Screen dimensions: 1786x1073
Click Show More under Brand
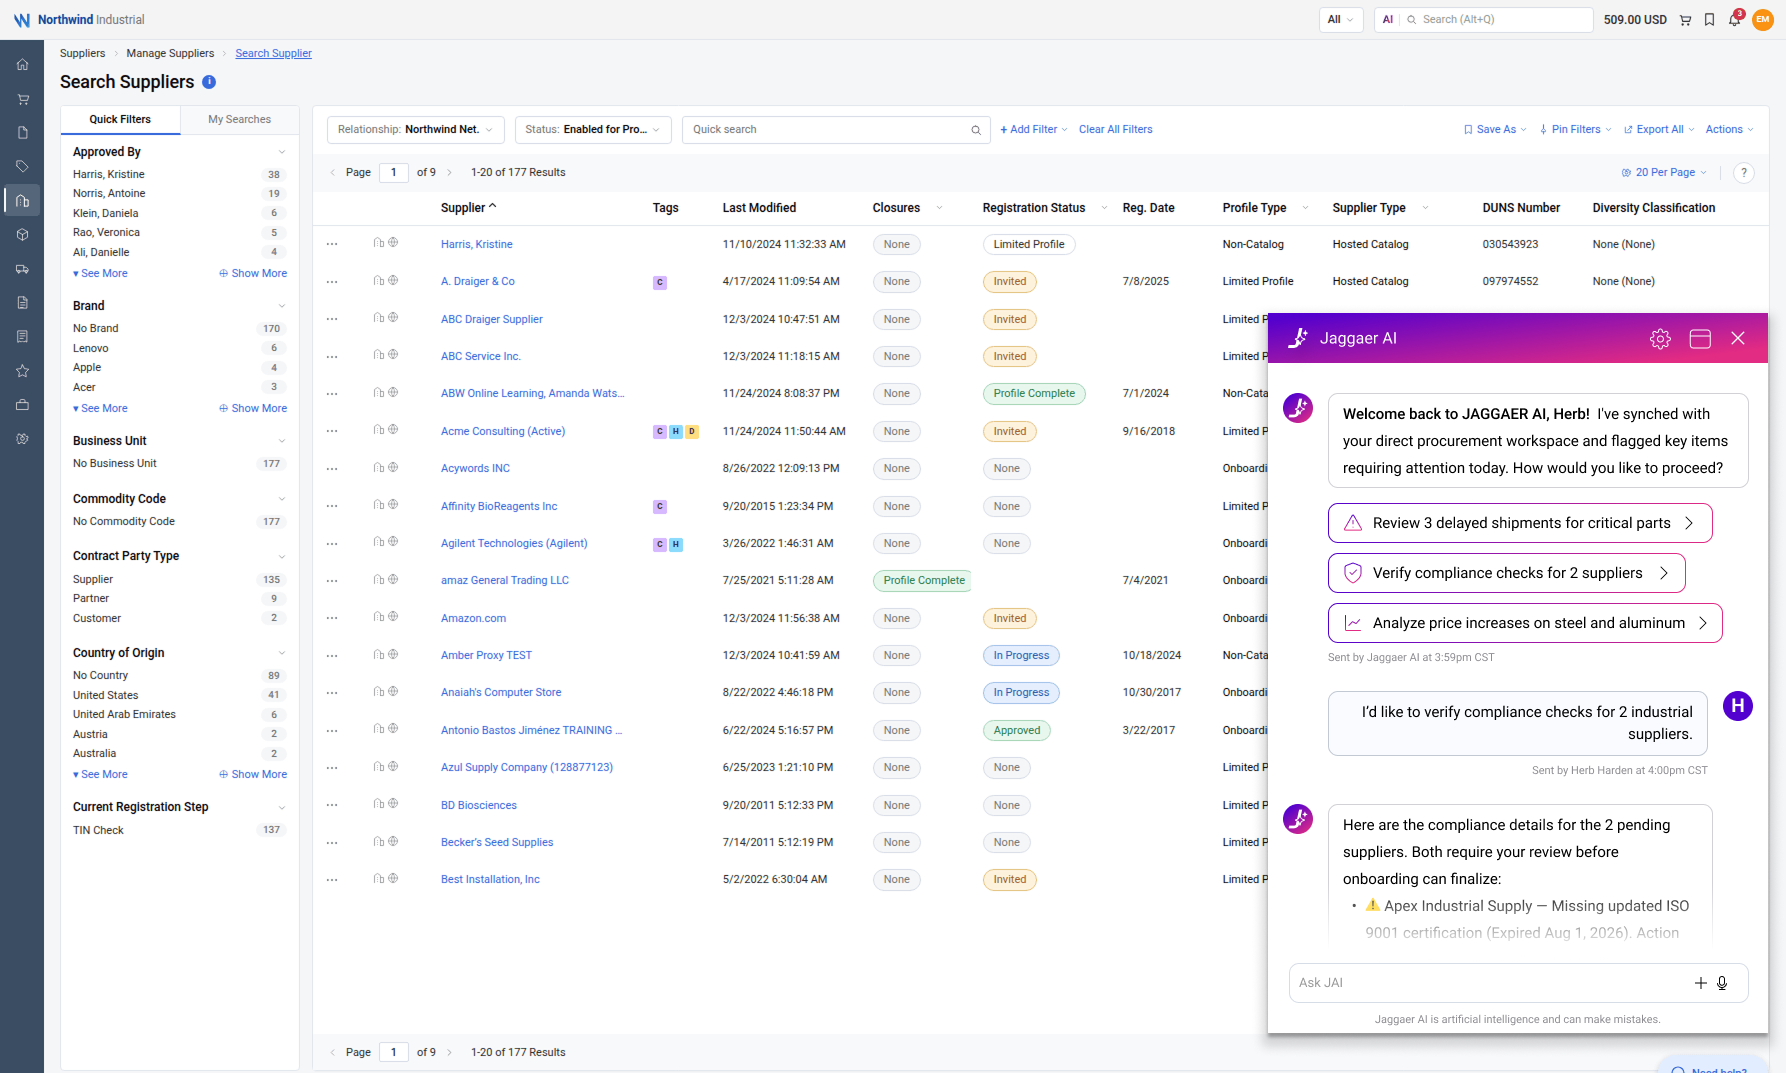253,409
